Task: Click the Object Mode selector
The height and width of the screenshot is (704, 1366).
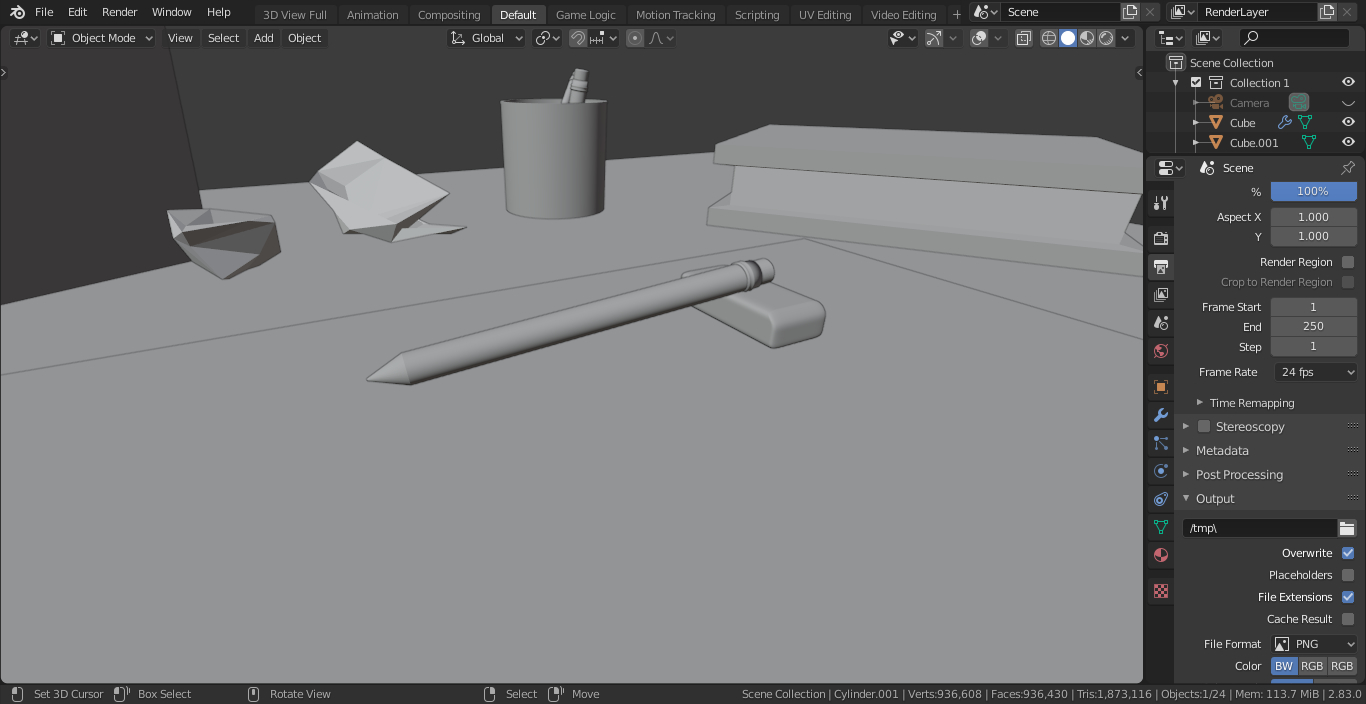Action: pyautogui.click(x=101, y=37)
